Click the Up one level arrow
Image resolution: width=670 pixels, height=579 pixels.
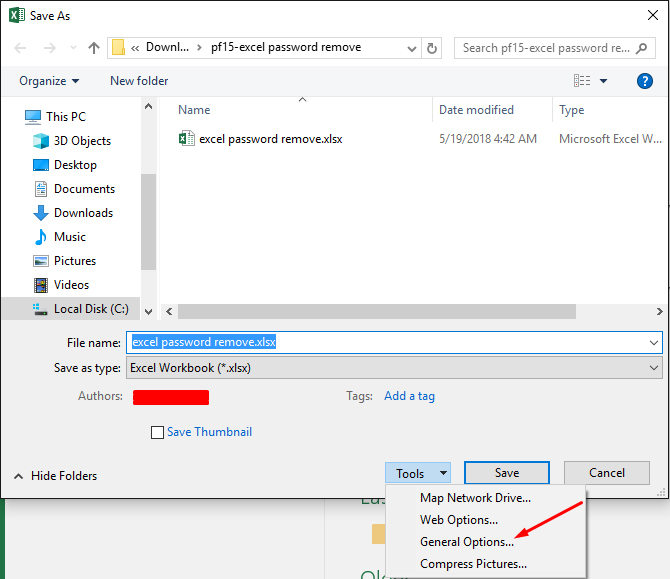(x=94, y=48)
